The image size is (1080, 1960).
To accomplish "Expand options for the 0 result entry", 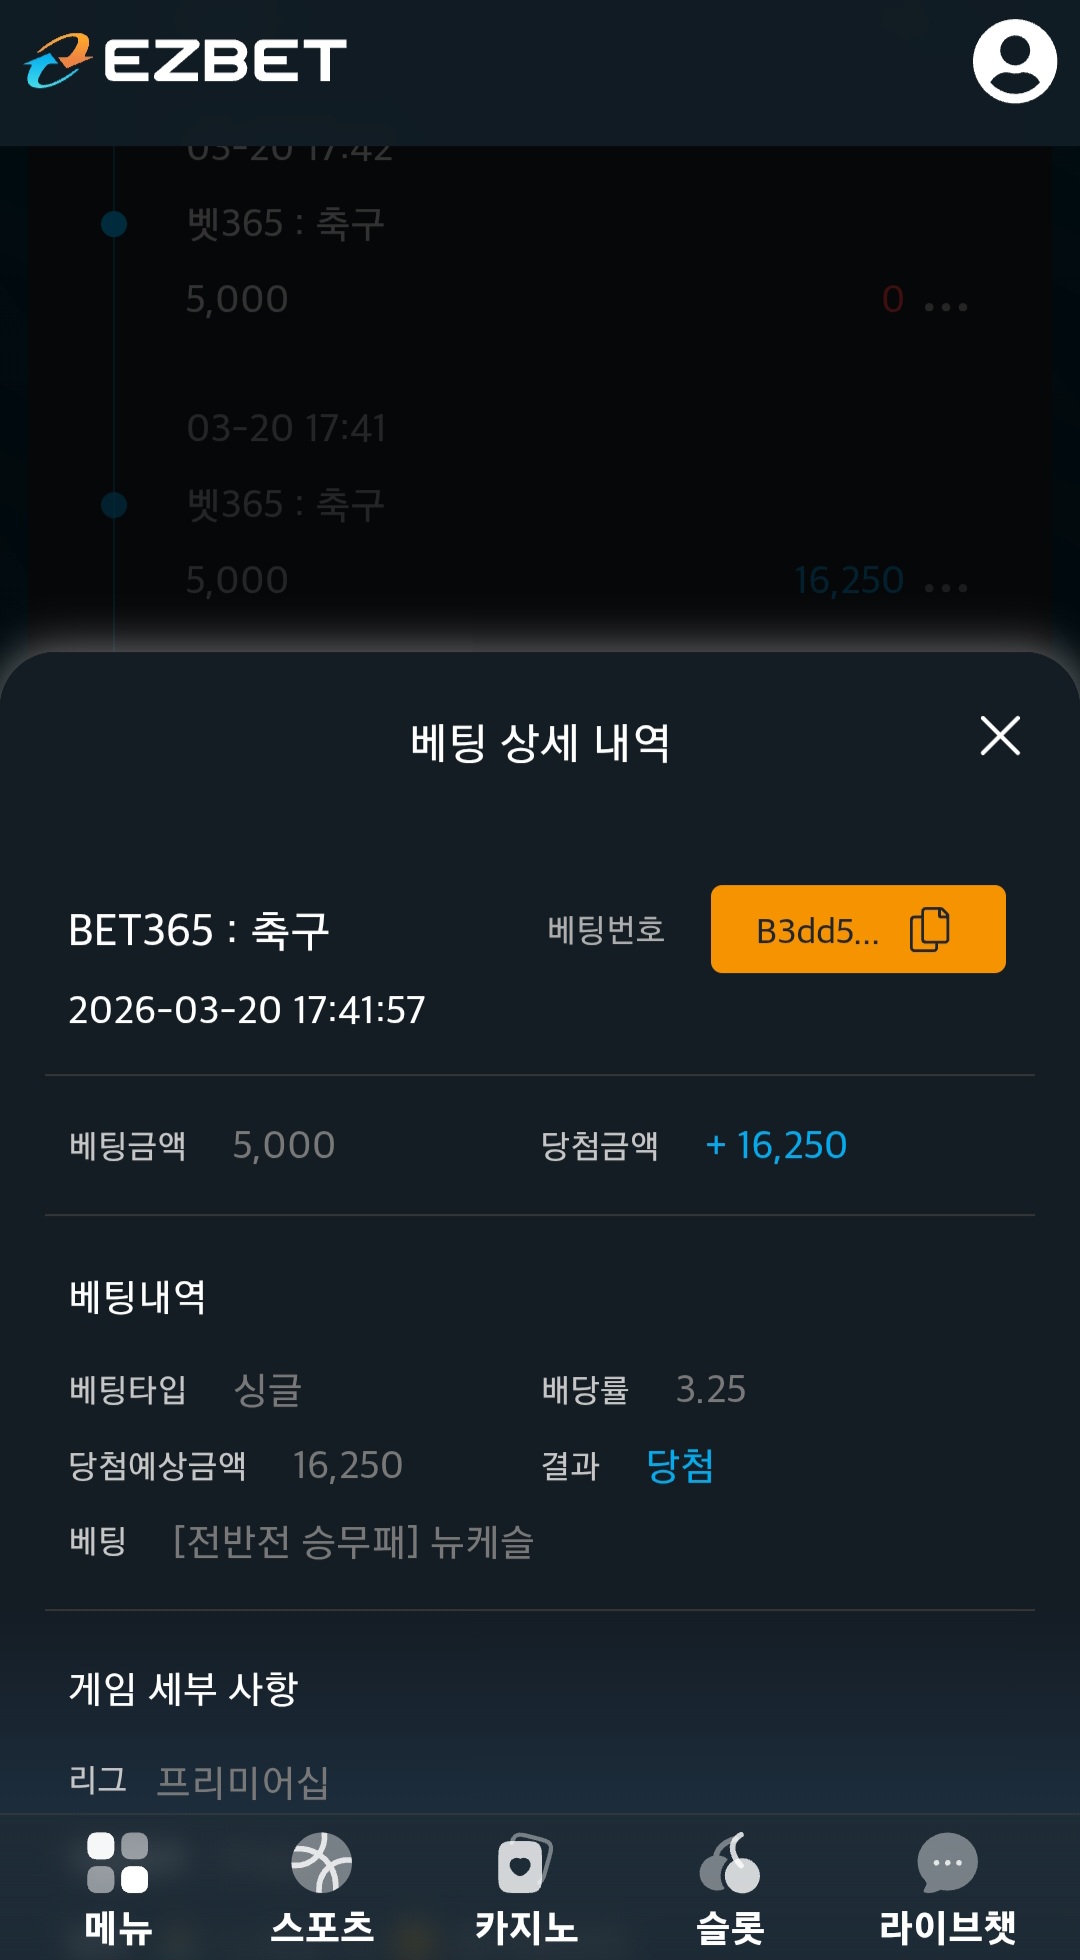I will [x=946, y=306].
